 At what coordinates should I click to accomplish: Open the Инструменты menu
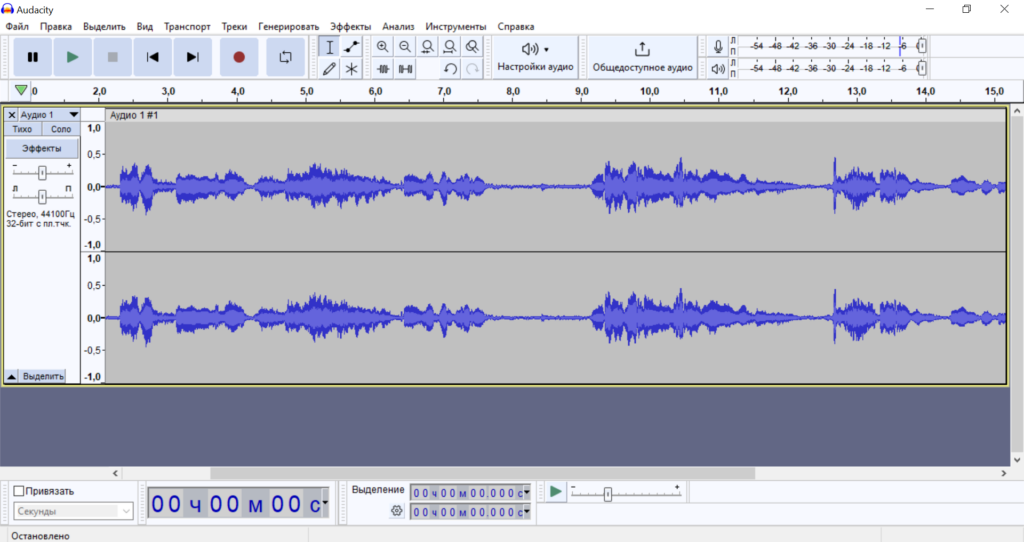click(455, 27)
